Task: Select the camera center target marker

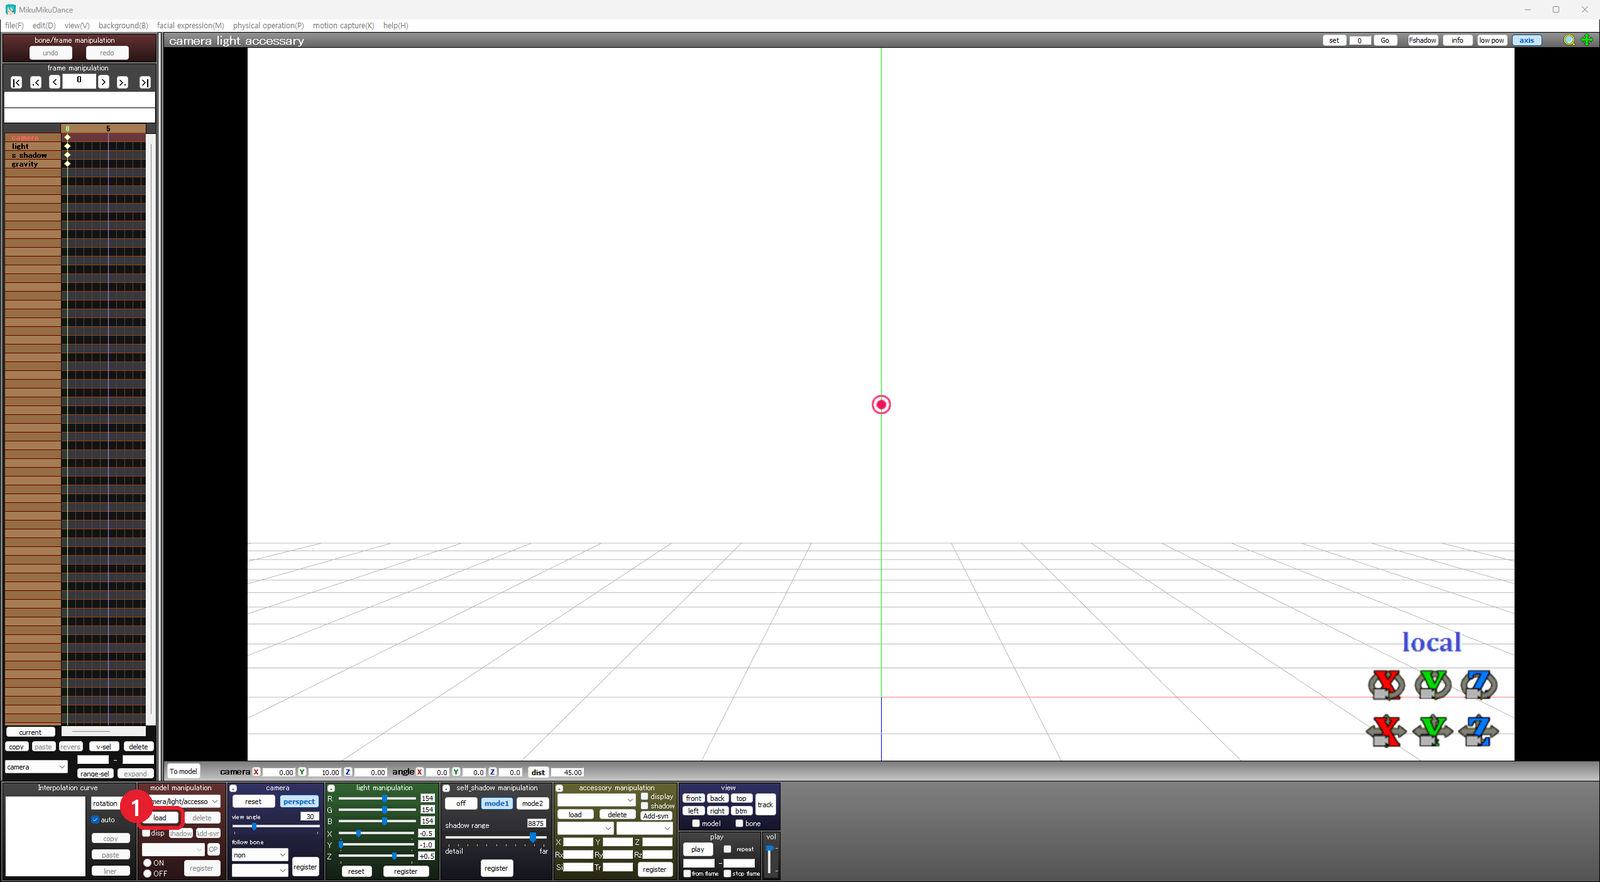Action: pyautogui.click(x=881, y=404)
